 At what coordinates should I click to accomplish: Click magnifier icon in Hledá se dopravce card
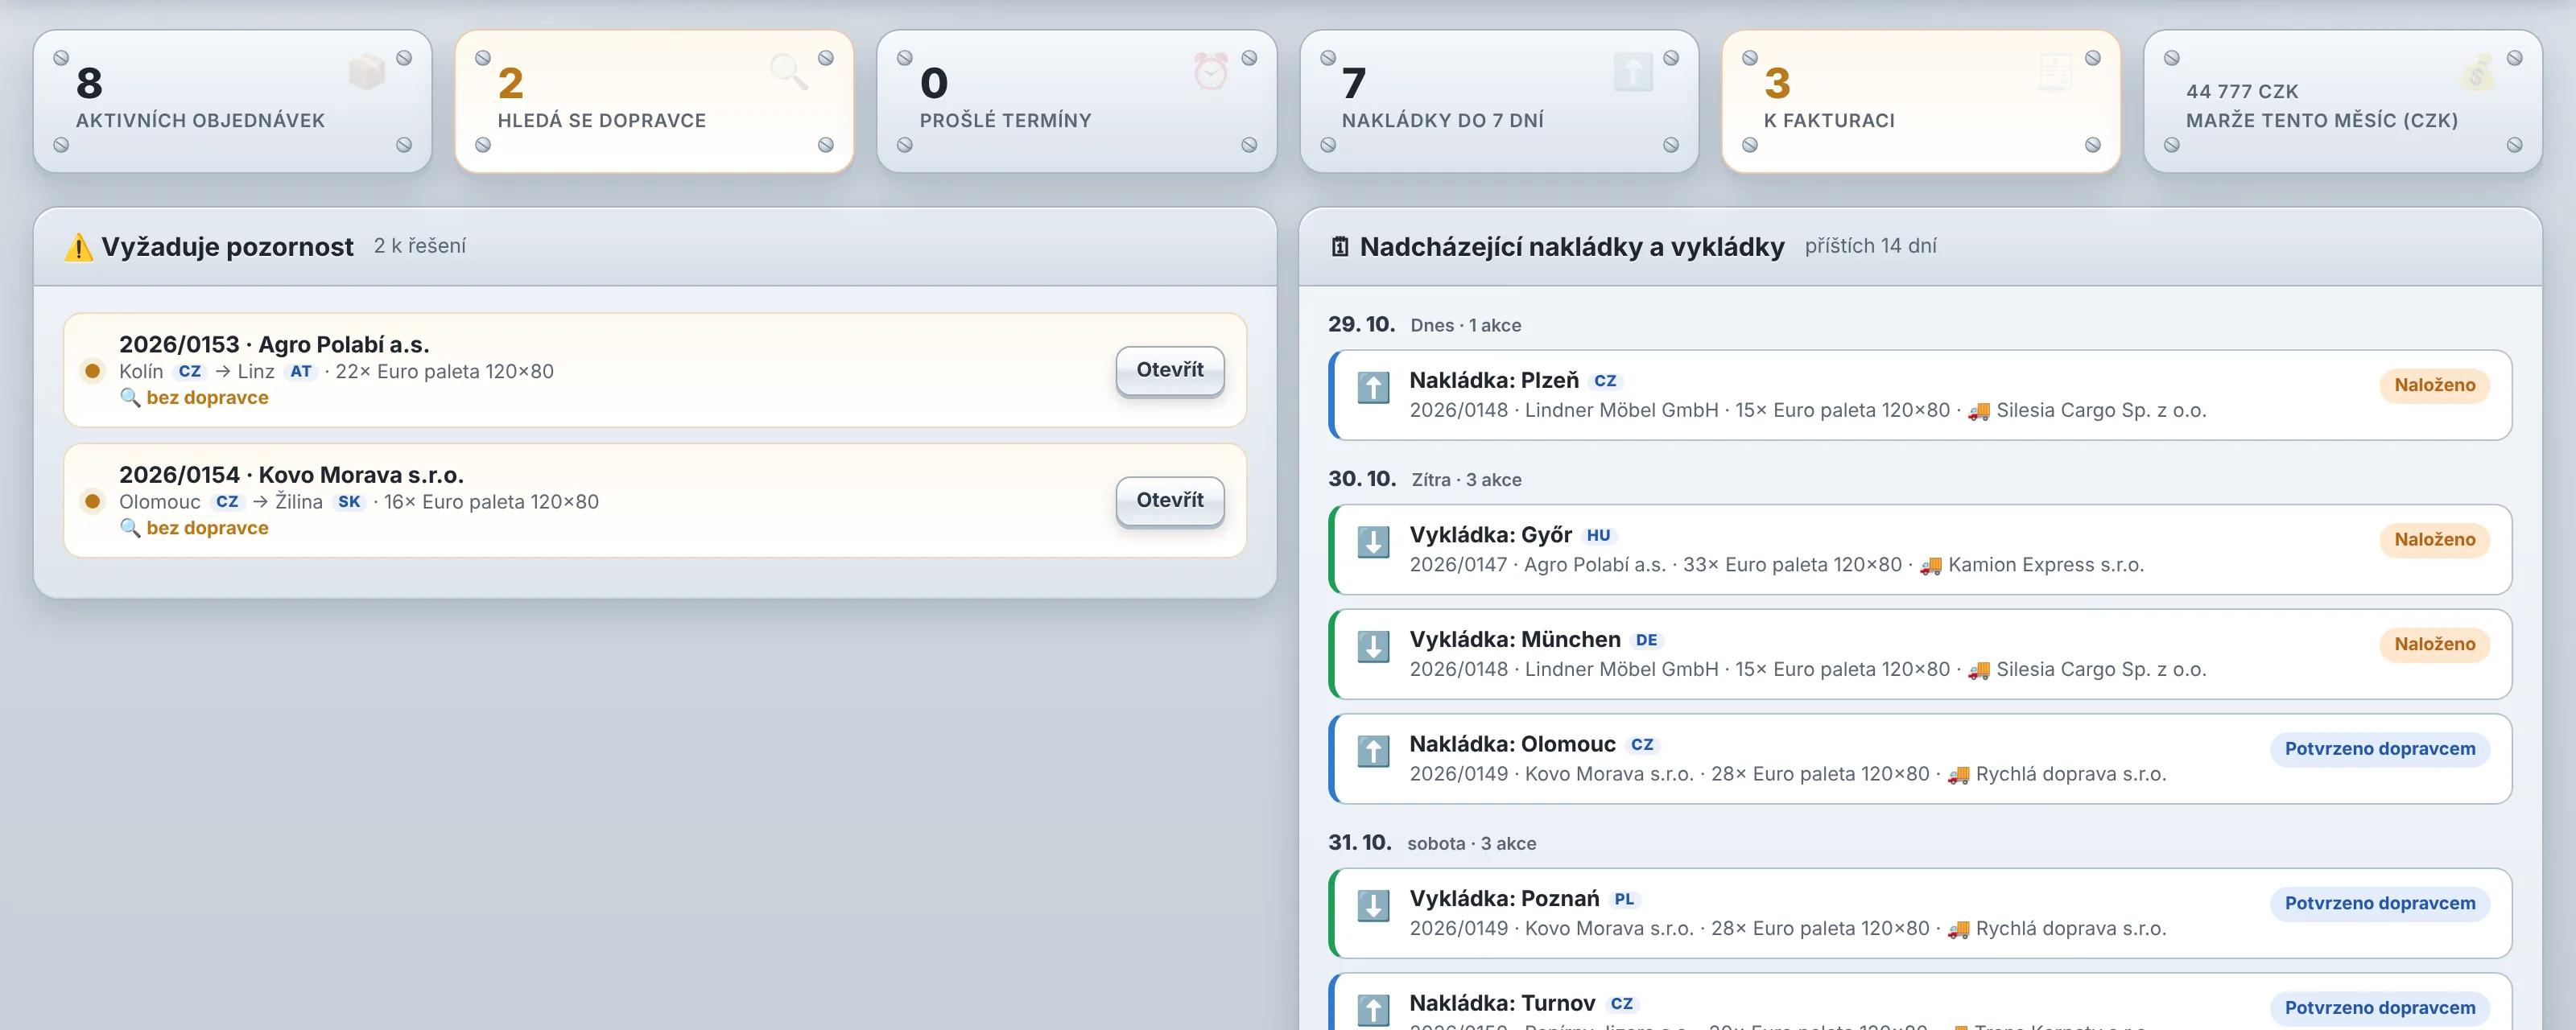[788, 72]
